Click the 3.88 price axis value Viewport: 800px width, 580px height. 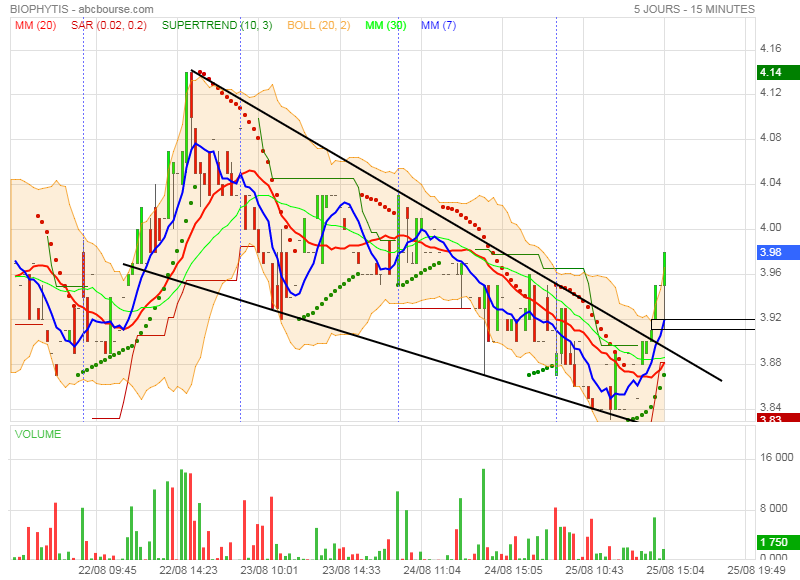[x=770, y=362]
